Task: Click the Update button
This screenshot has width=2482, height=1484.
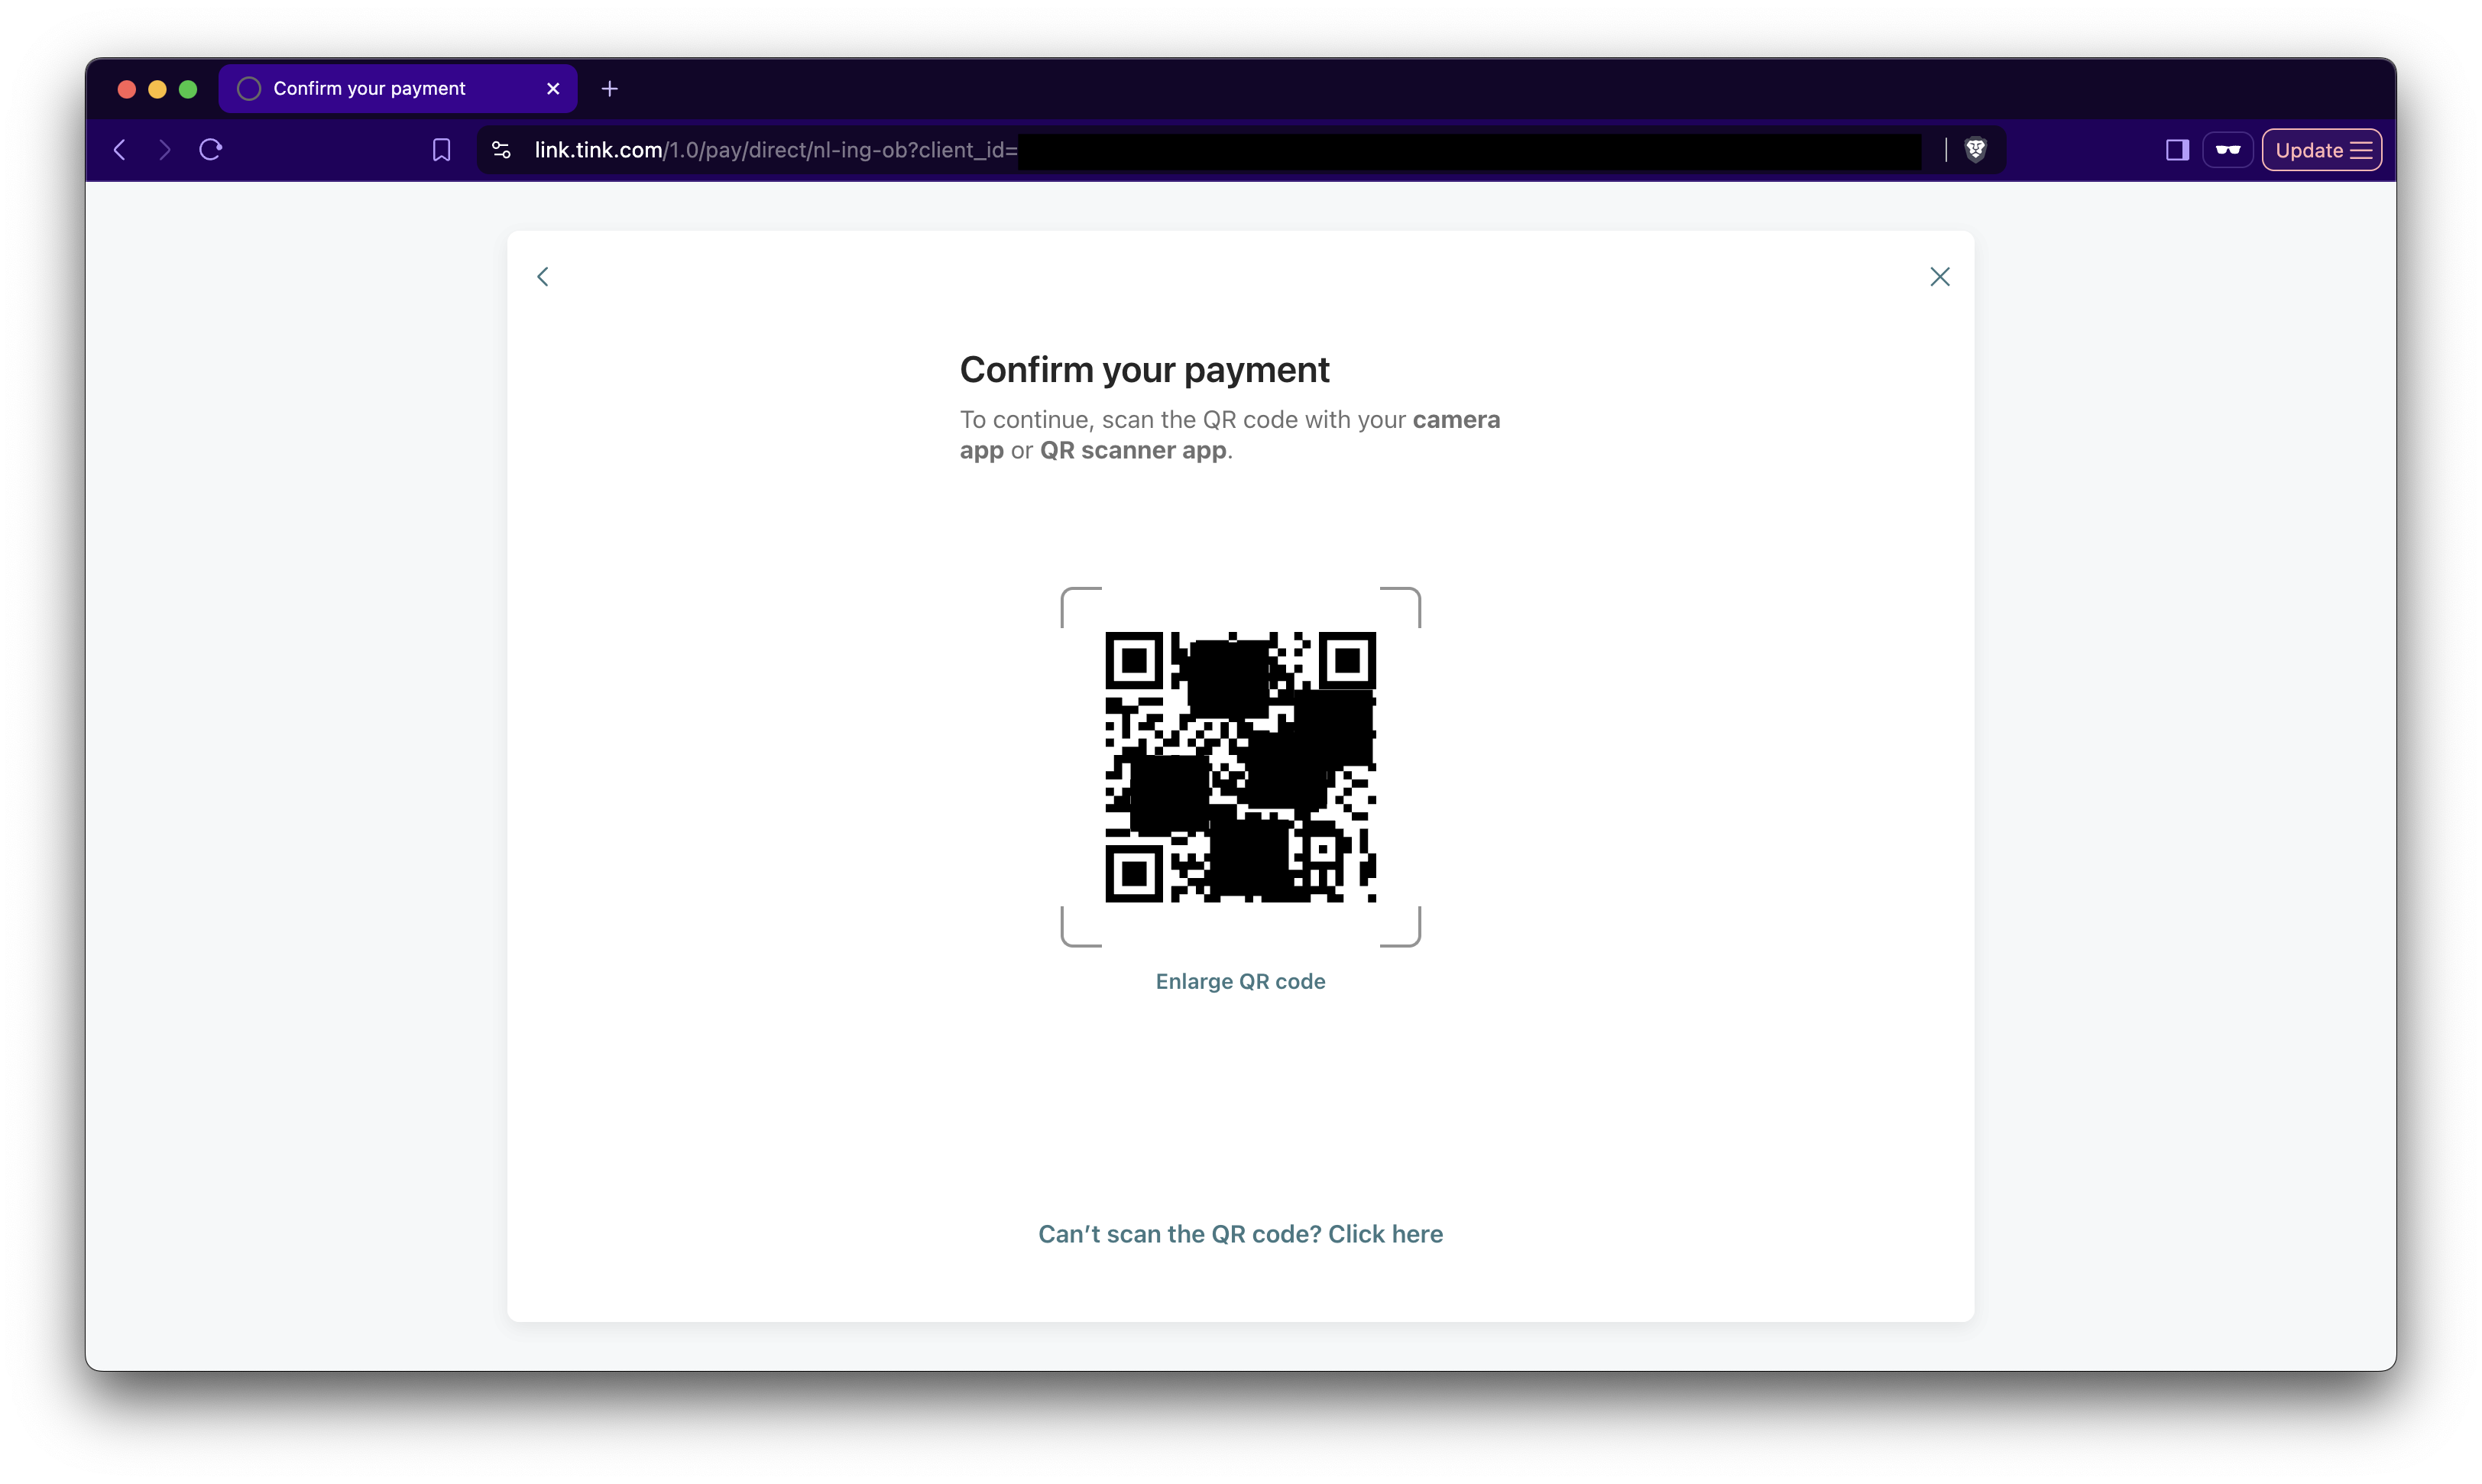Action: [2321, 150]
